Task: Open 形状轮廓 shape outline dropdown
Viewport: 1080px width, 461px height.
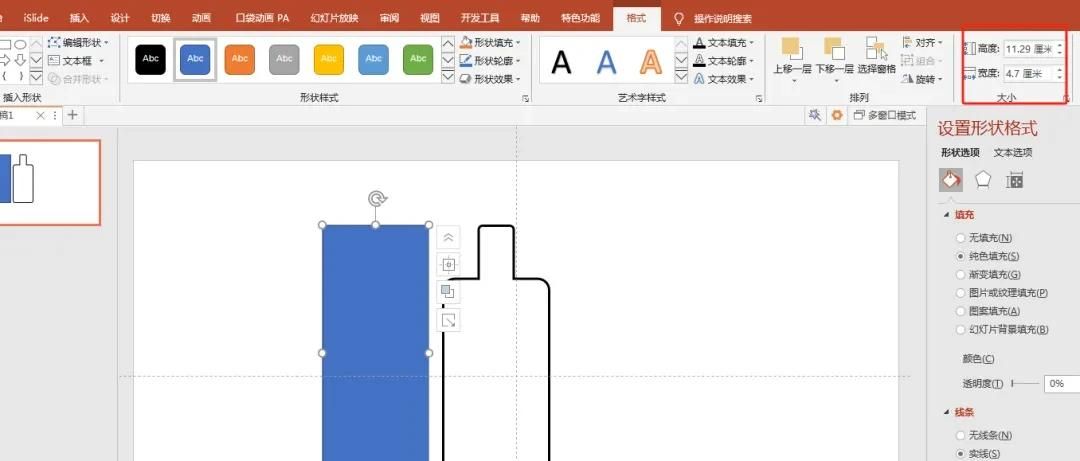Action: 490,61
